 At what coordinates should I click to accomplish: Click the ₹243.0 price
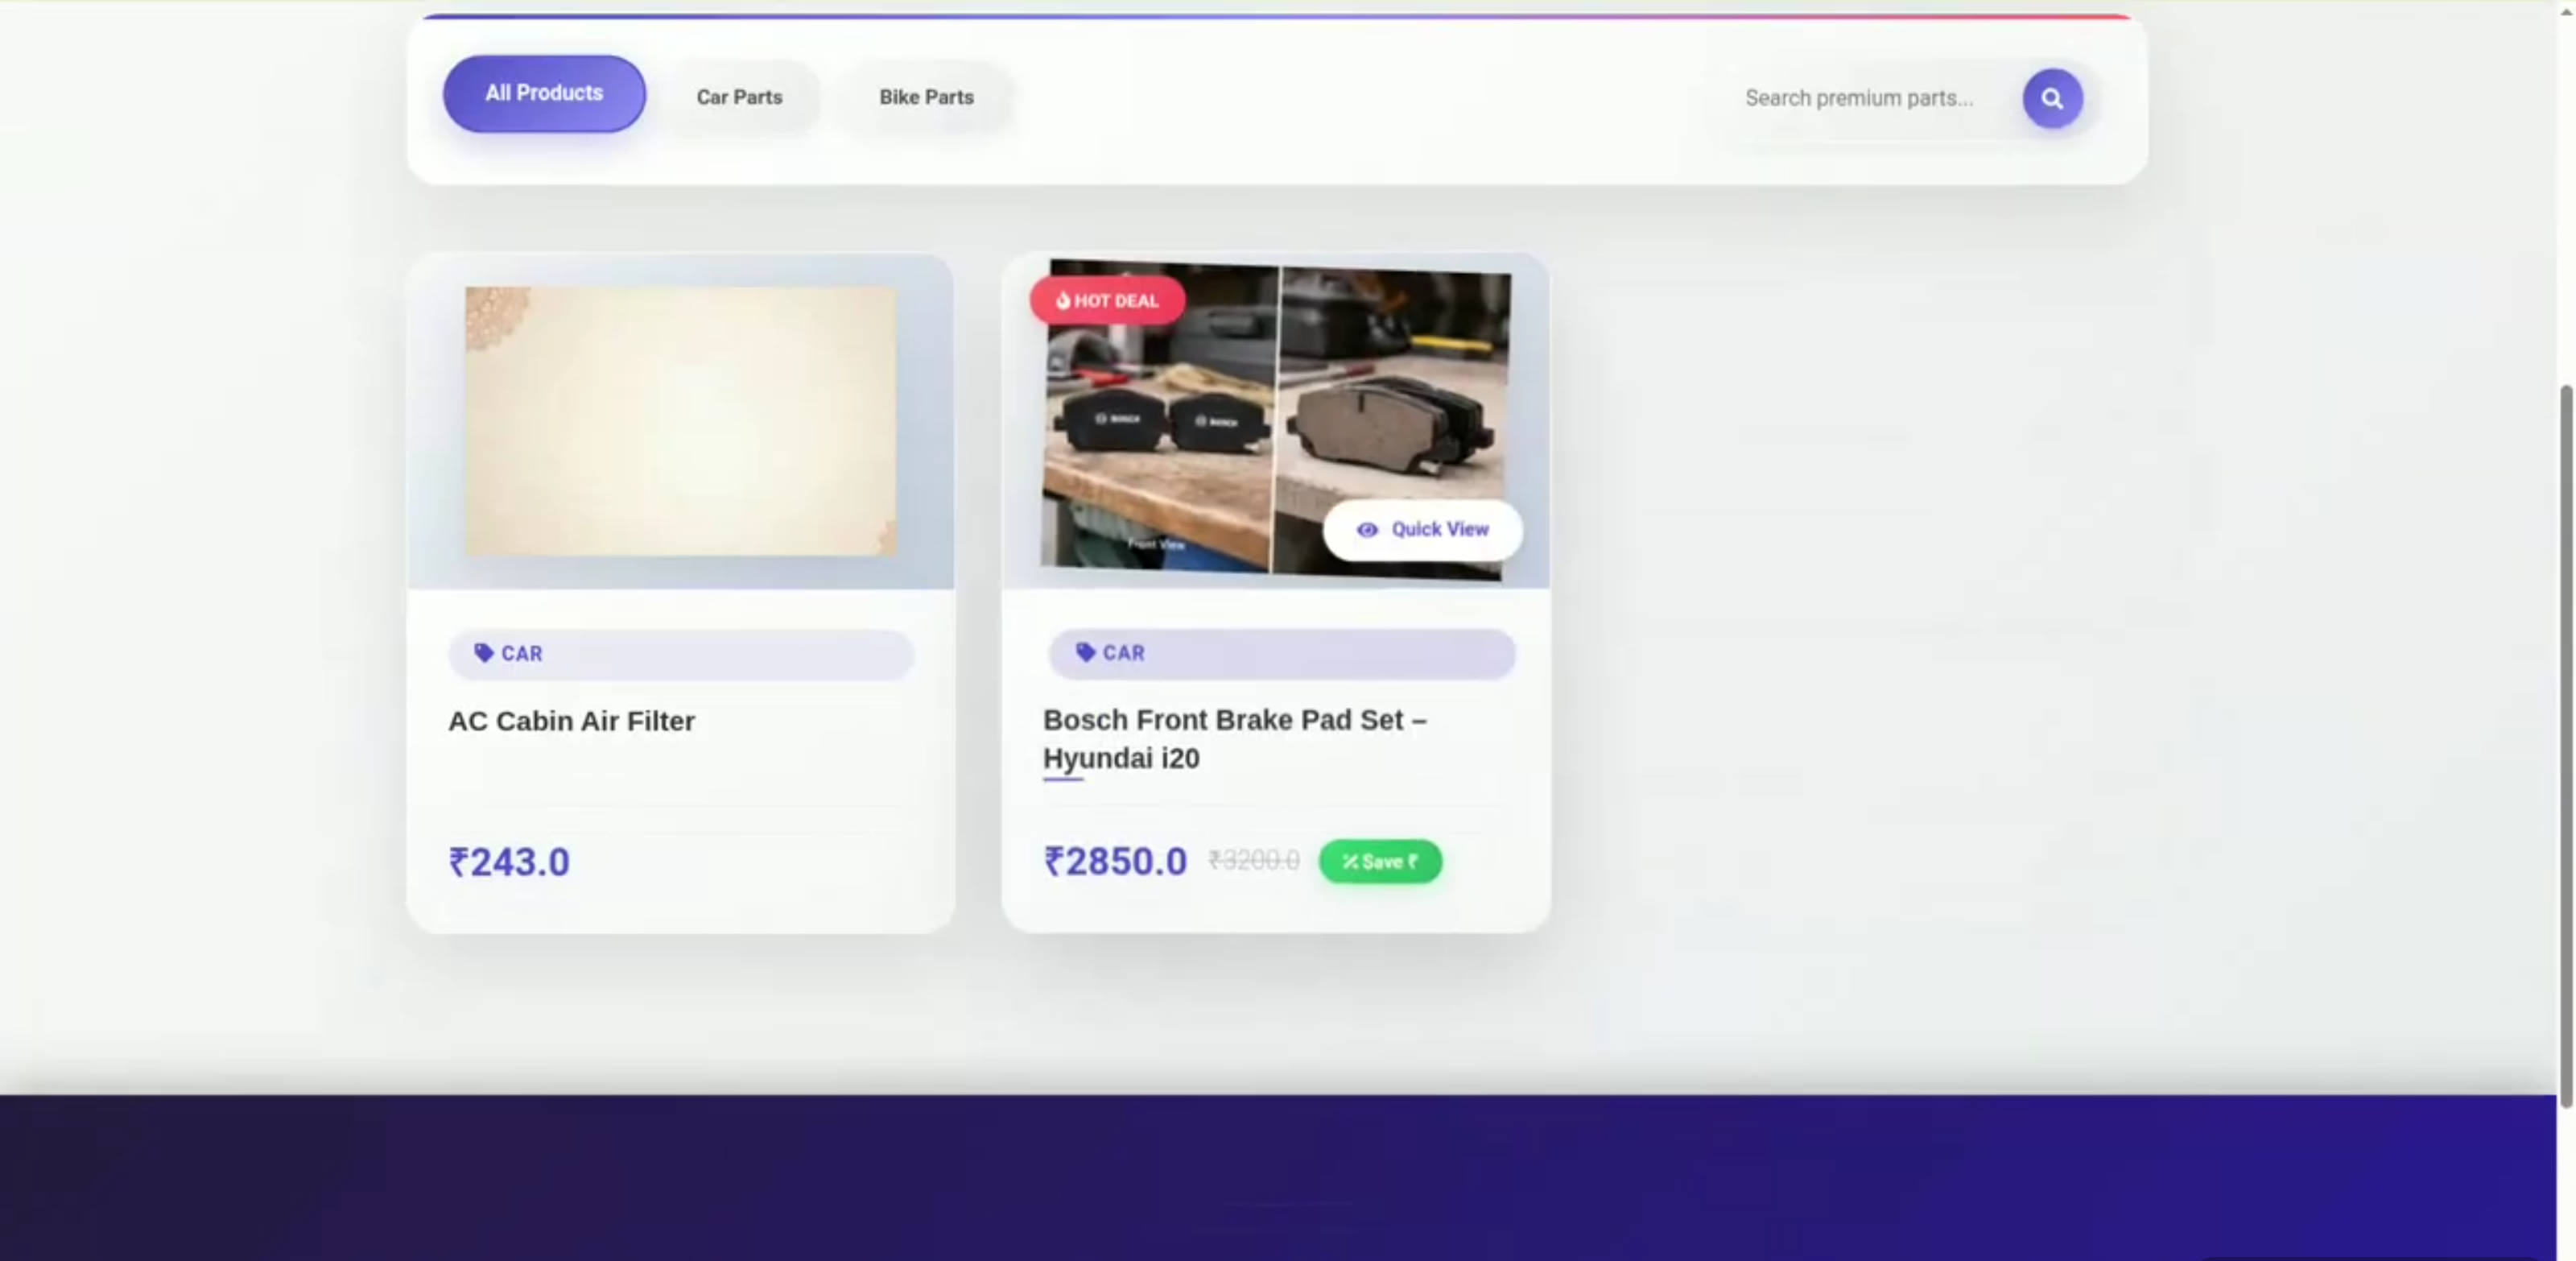(509, 862)
